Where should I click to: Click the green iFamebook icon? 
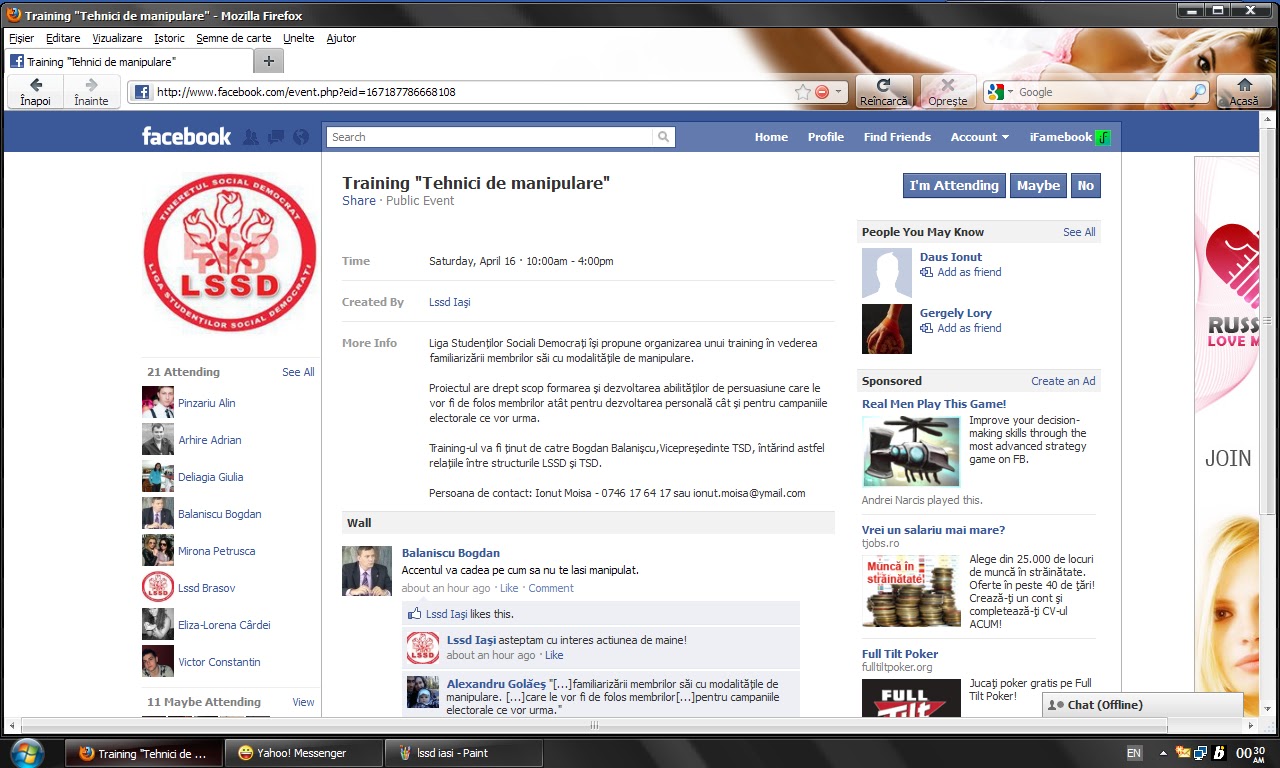tap(1103, 137)
